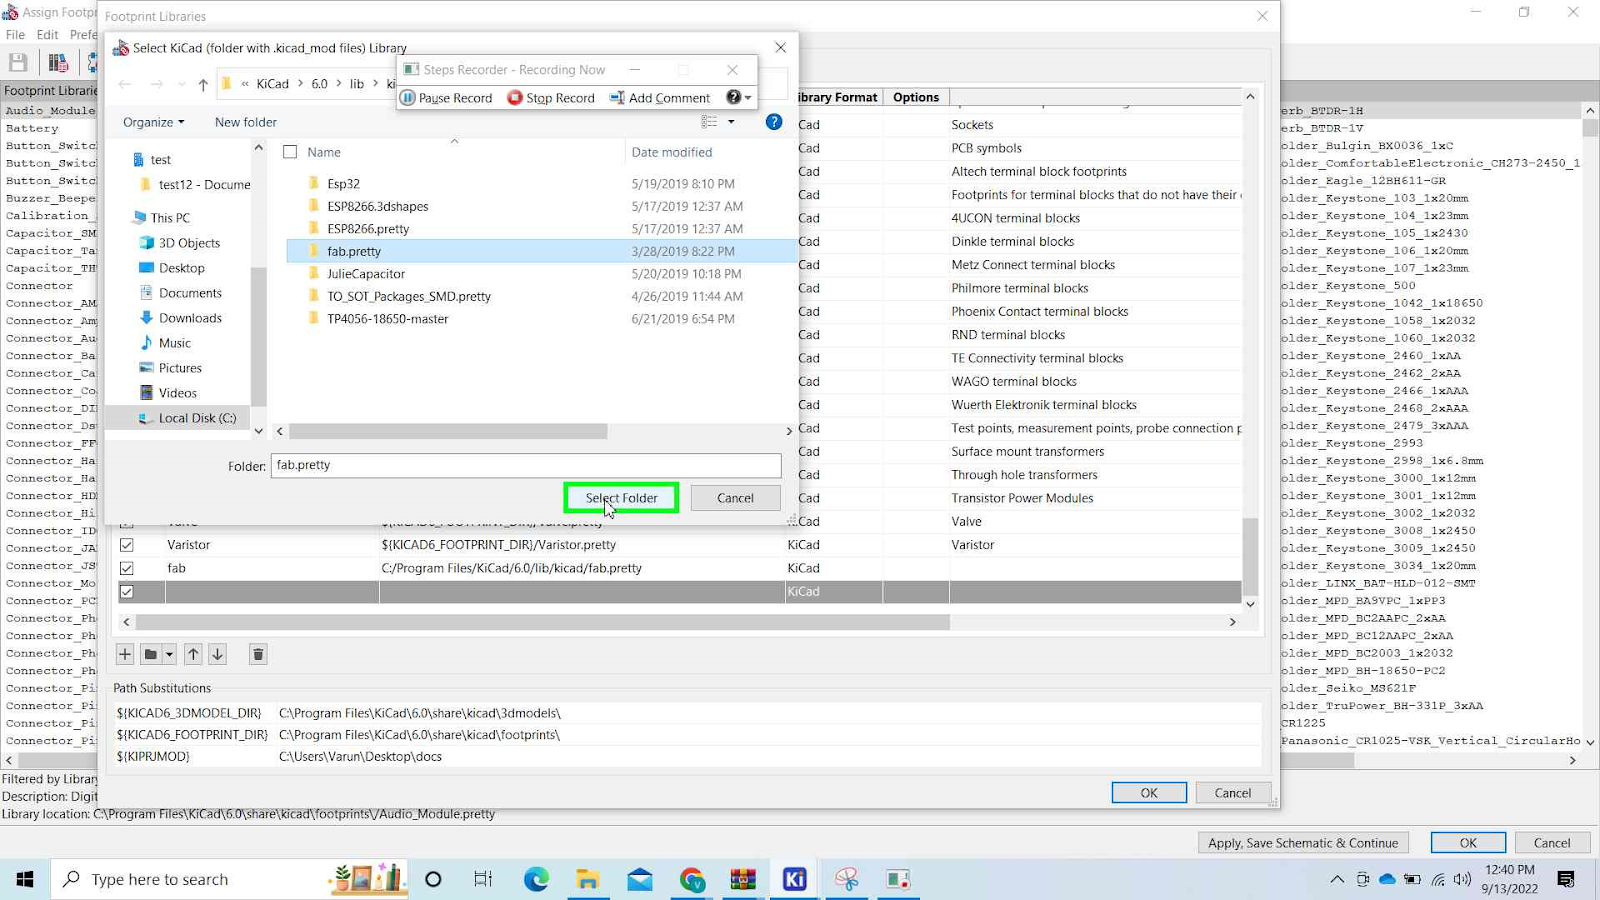
Task: Click OK in Footprint Libraries dialog
Action: (x=1149, y=793)
